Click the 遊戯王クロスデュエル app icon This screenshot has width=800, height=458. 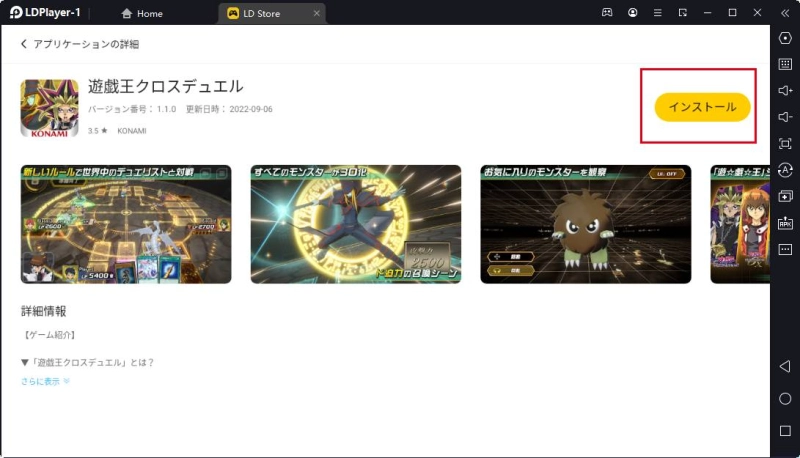(49, 108)
